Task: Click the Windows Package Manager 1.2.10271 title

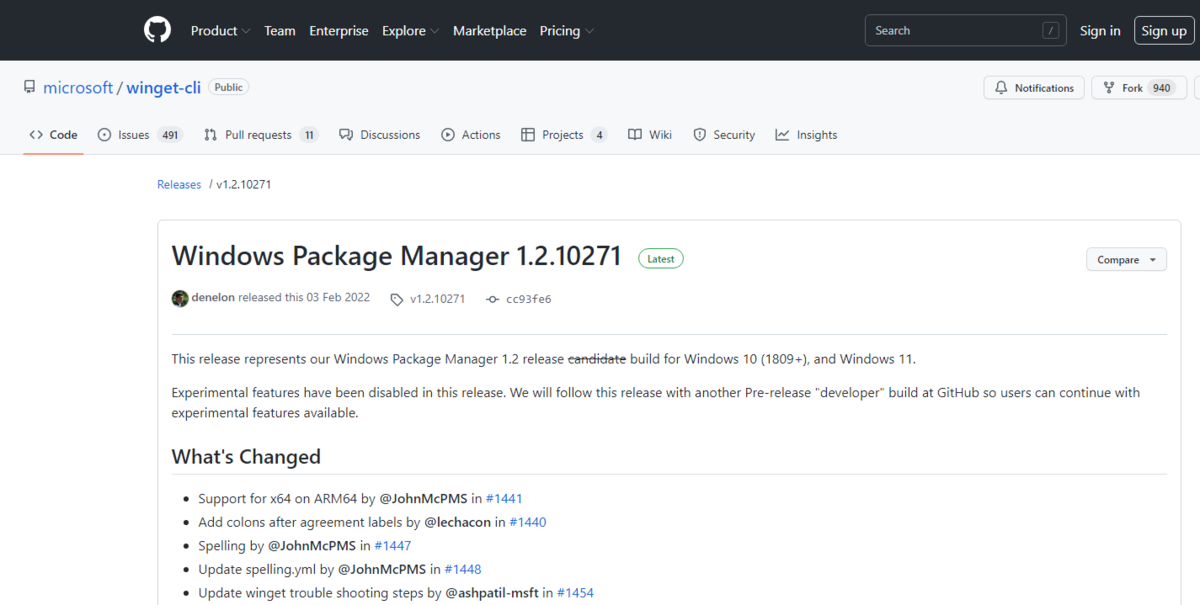Action: tap(397, 257)
